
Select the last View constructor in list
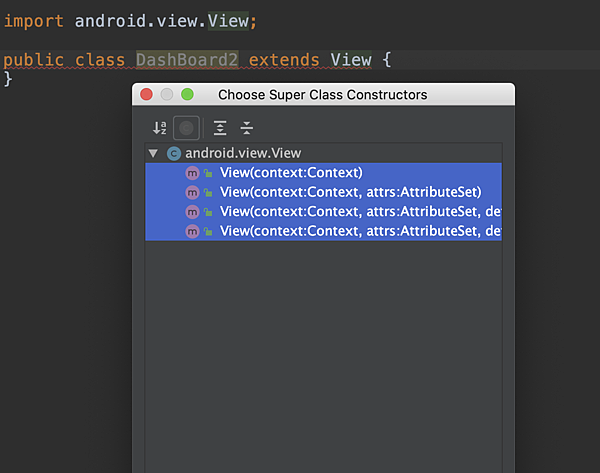coord(323,231)
